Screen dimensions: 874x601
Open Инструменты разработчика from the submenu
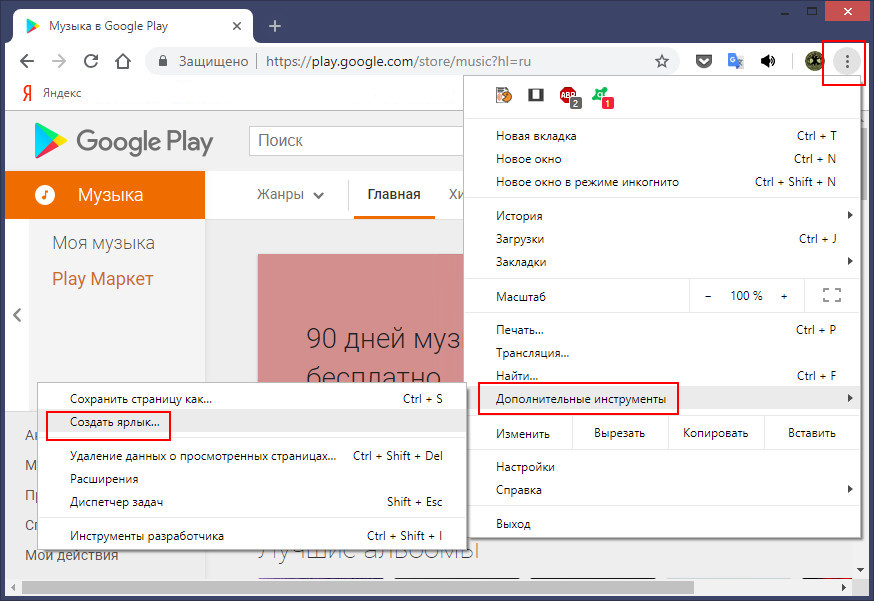(x=252, y=536)
